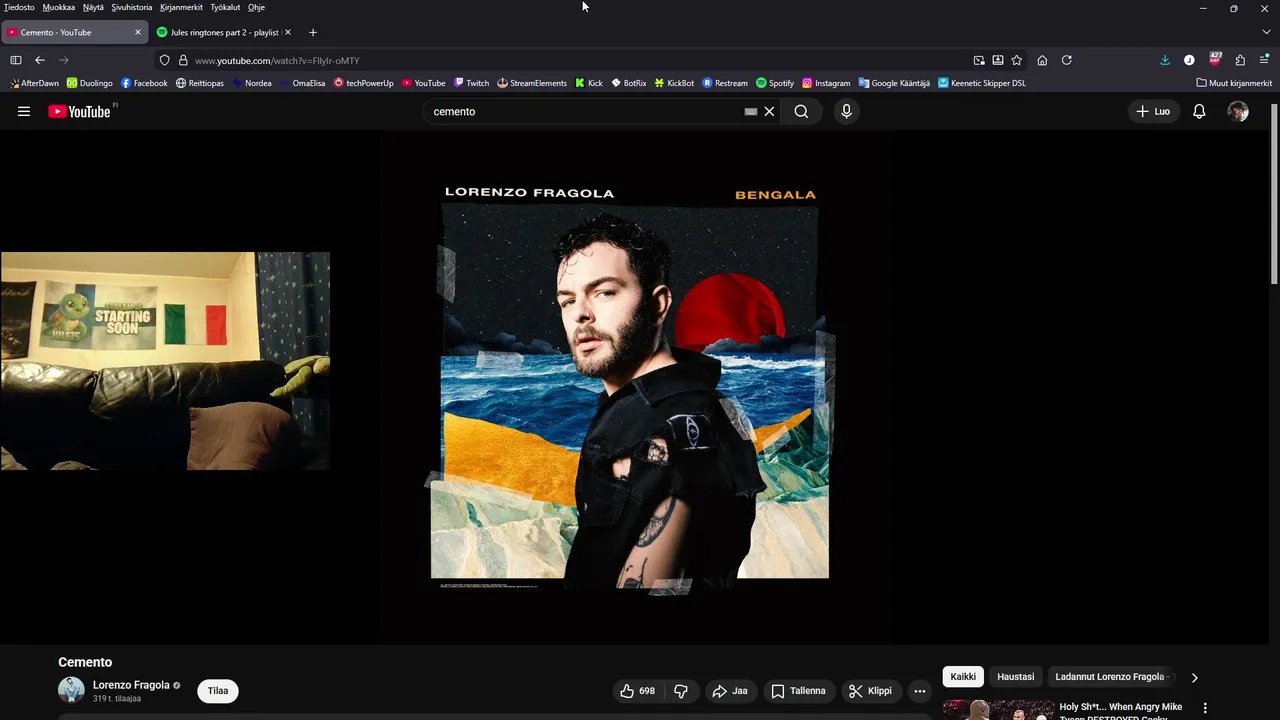The width and height of the screenshot is (1280, 720).
Task: Open the Ohje menu
Action: click(256, 7)
